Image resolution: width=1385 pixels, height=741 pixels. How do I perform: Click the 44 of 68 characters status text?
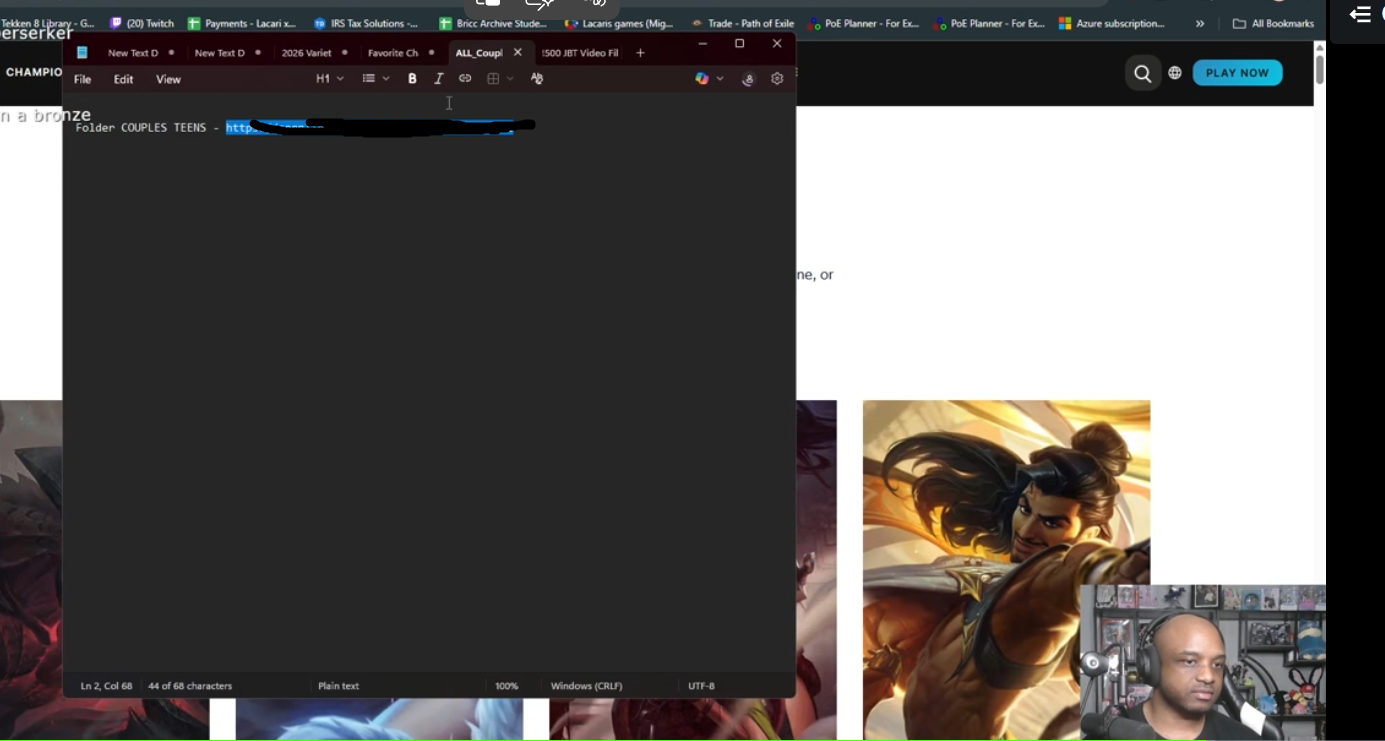pyautogui.click(x=190, y=686)
